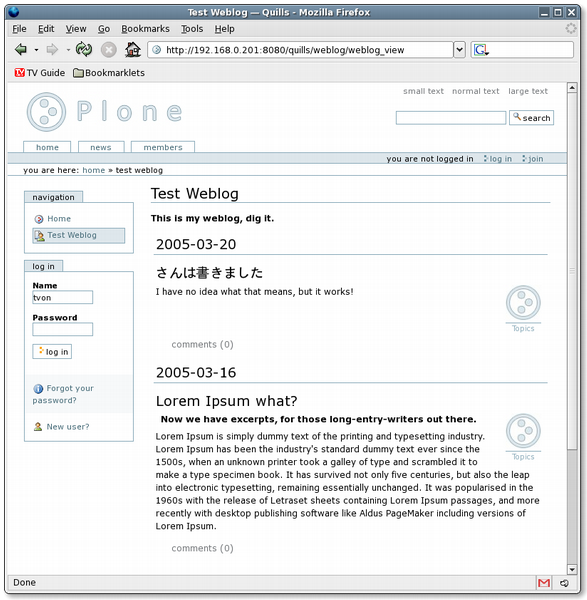Click the Forgot your password link
The image size is (587, 600).
(x=63, y=394)
